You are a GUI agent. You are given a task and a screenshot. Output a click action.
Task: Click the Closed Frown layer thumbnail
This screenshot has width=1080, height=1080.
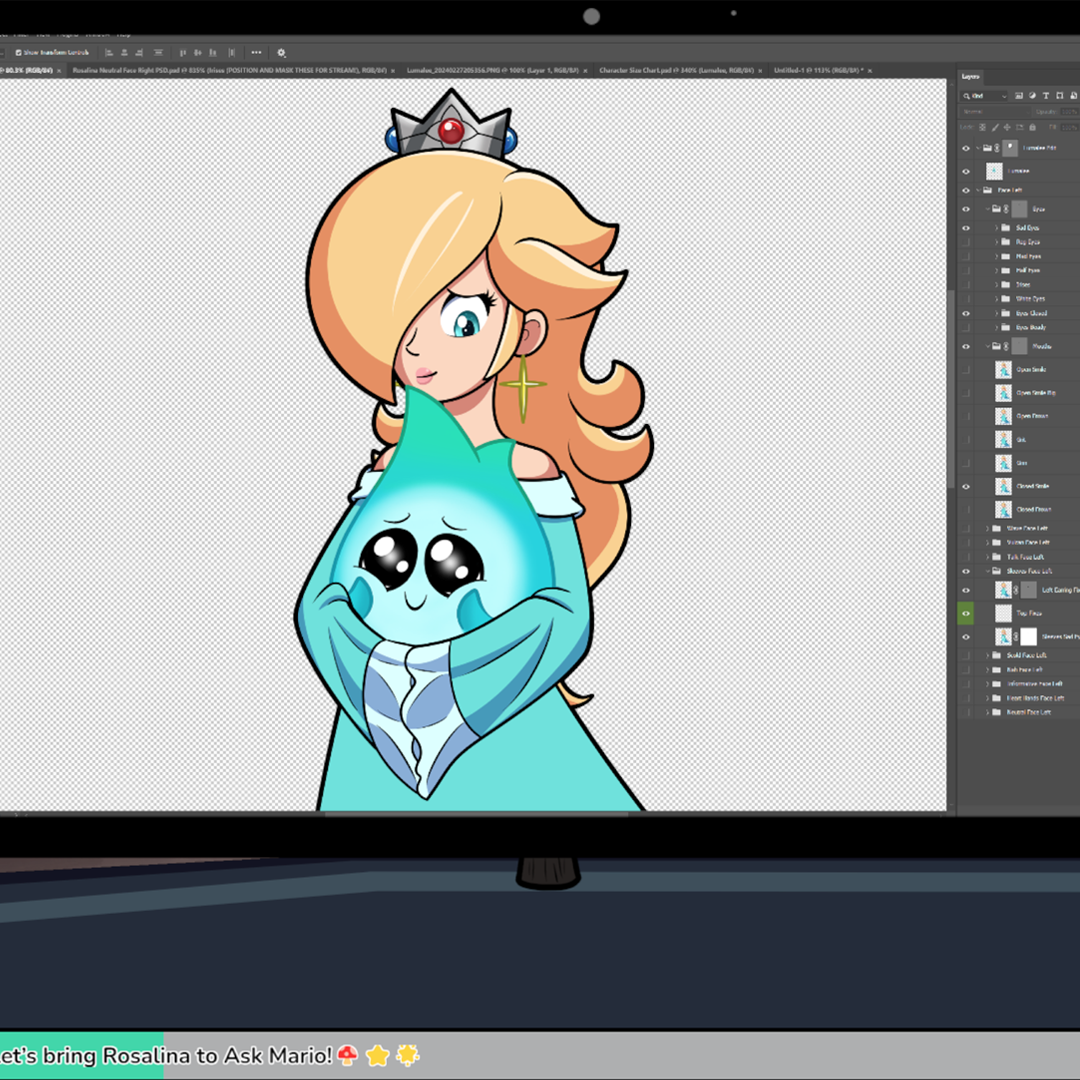1003,509
